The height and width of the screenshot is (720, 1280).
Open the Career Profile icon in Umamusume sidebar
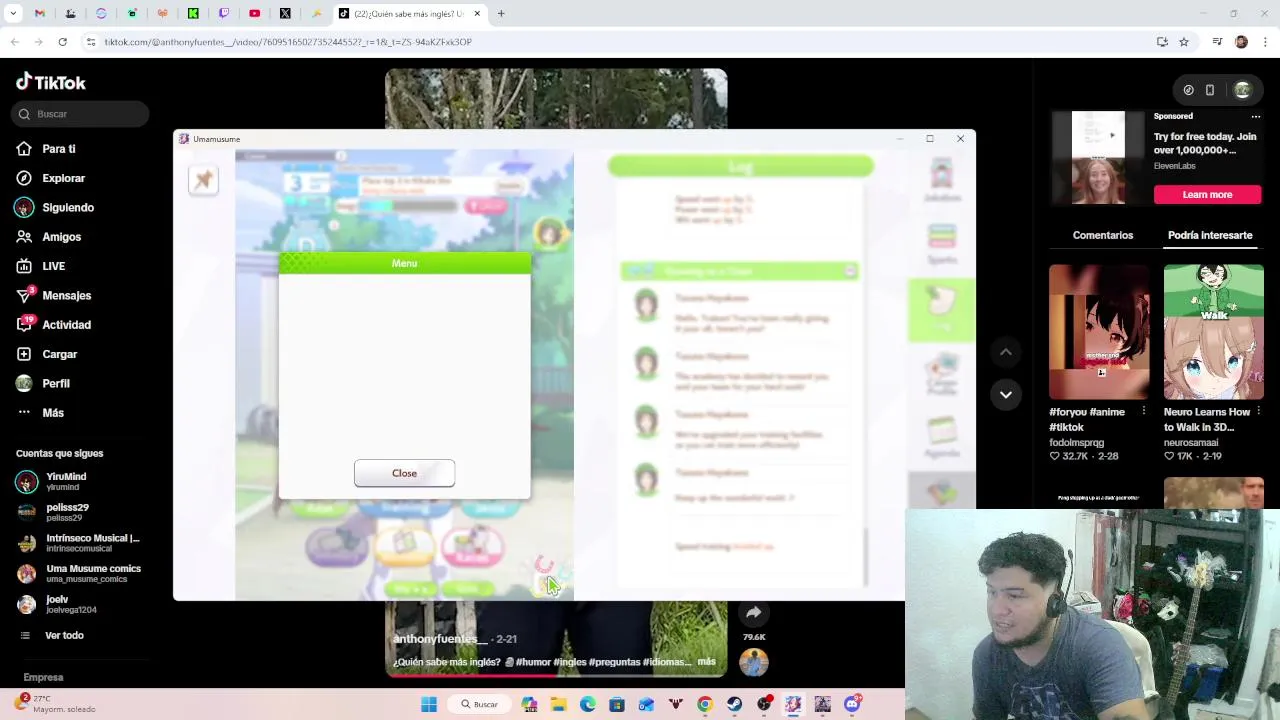coord(941,375)
